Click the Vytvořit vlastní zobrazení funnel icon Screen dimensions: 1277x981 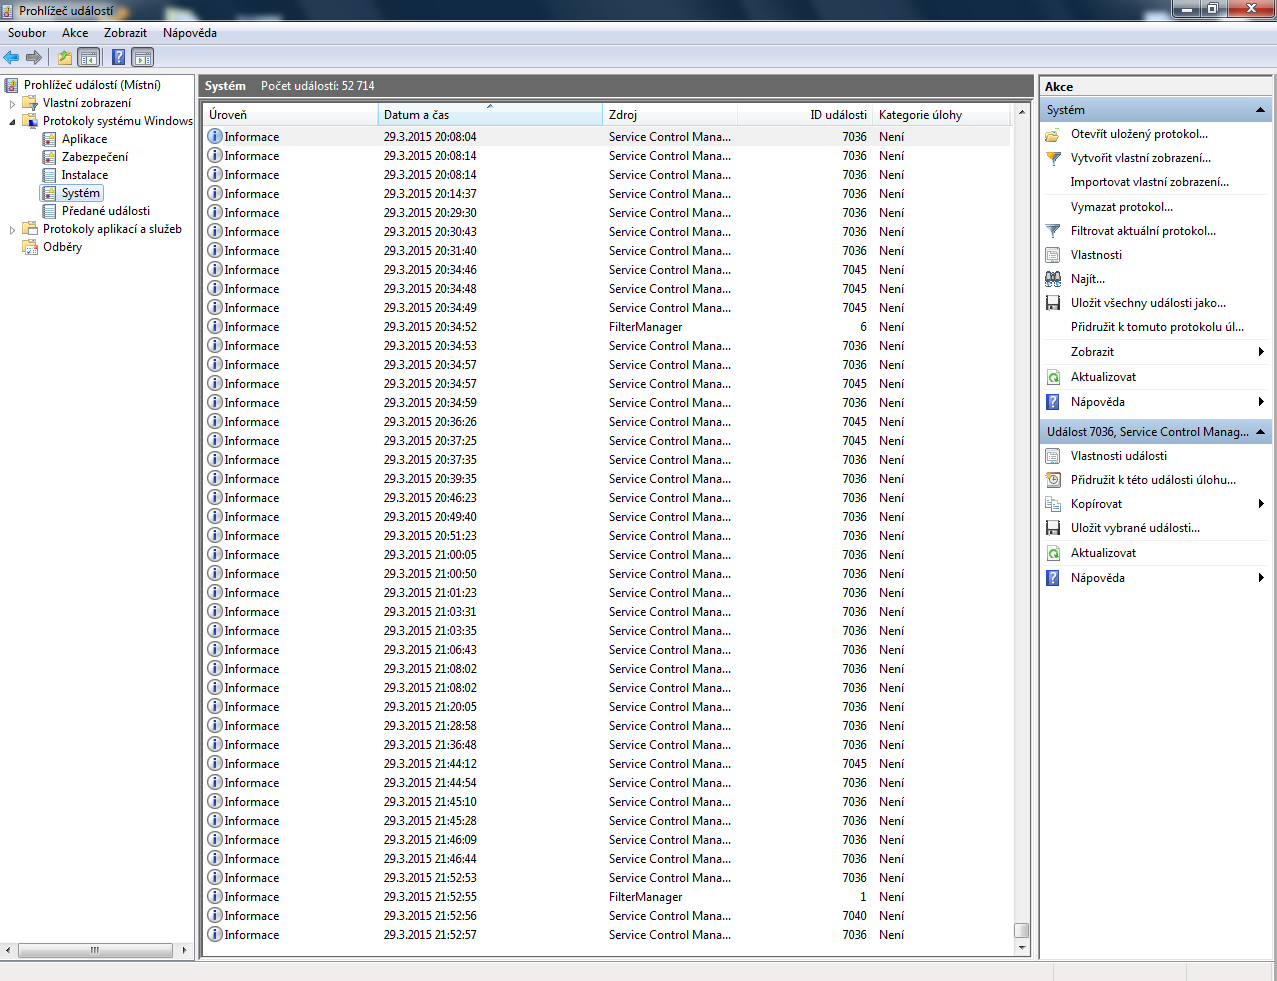[1053, 158]
